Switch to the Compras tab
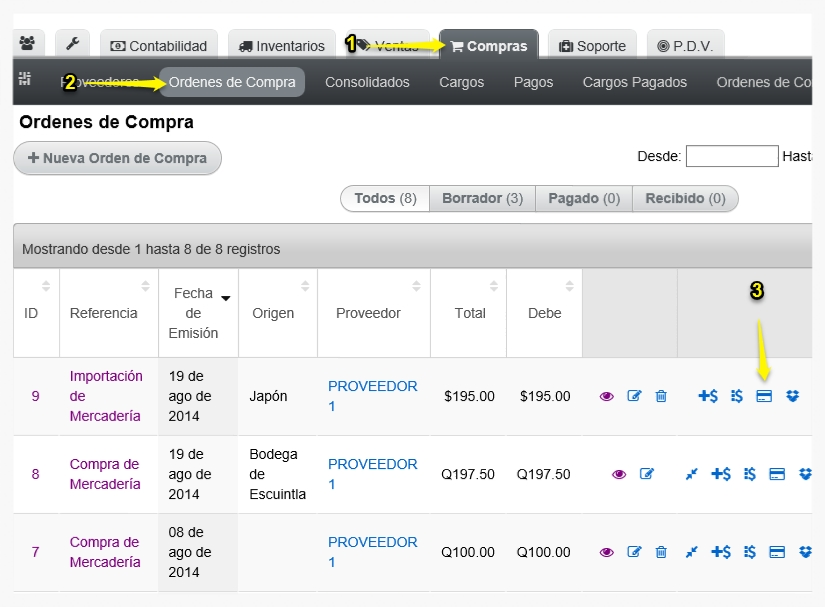 click(489, 45)
